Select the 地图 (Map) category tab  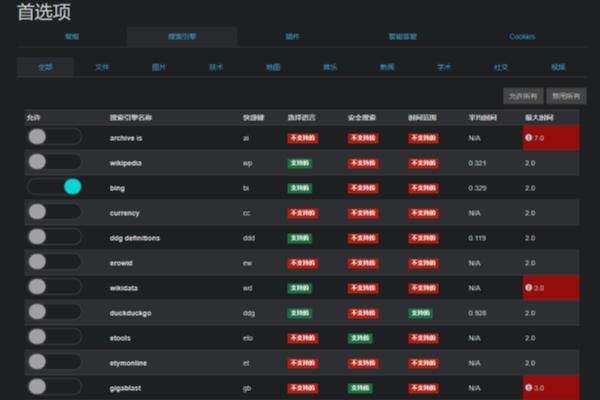point(273,67)
